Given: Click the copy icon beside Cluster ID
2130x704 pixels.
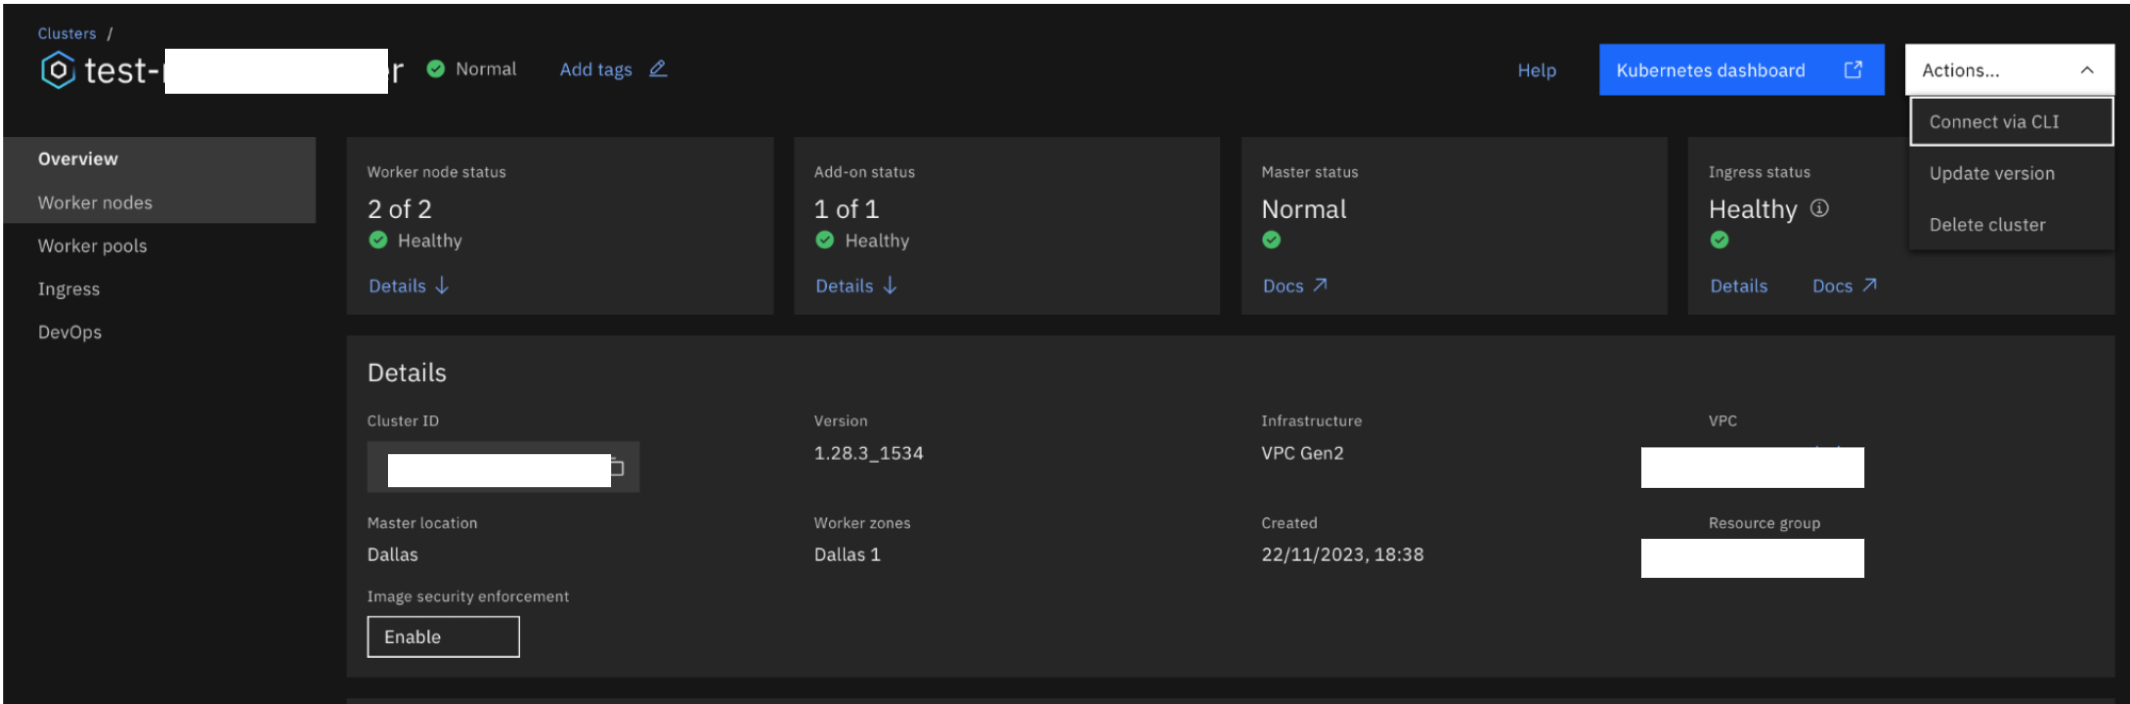Looking at the screenshot, I should click(x=618, y=468).
